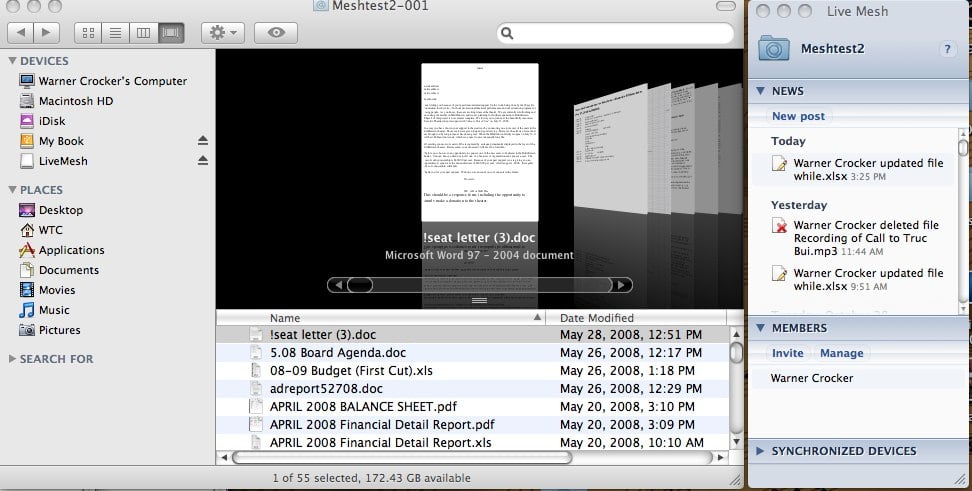The image size is (972, 491).
Task: Switch Finder to column view
Action: coord(143,33)
